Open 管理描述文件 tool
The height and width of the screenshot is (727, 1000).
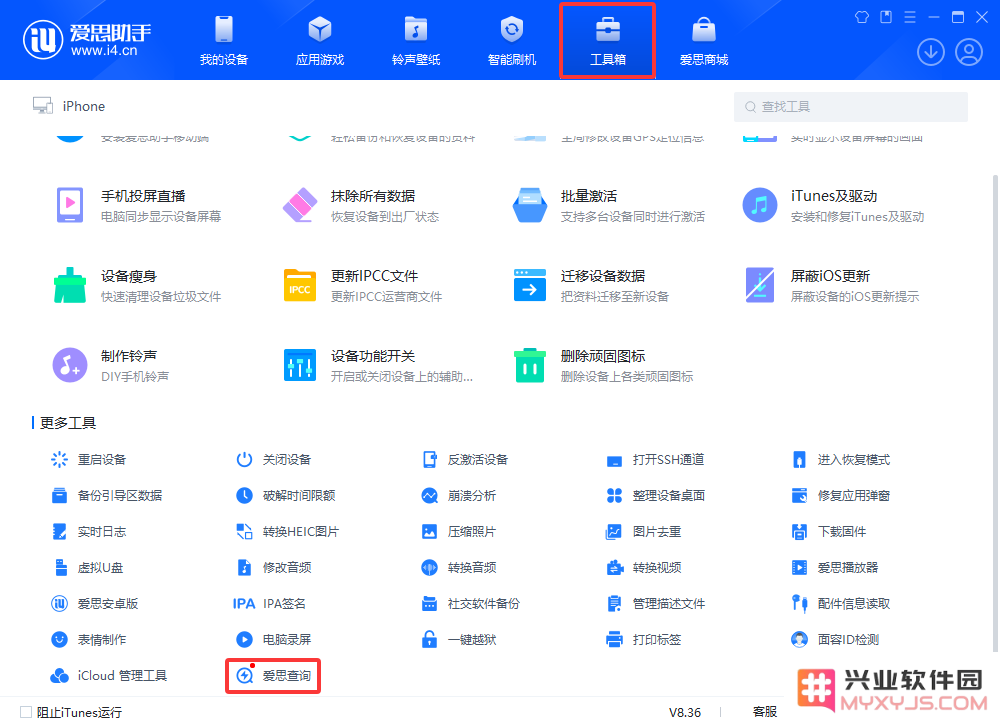(656, 603)
